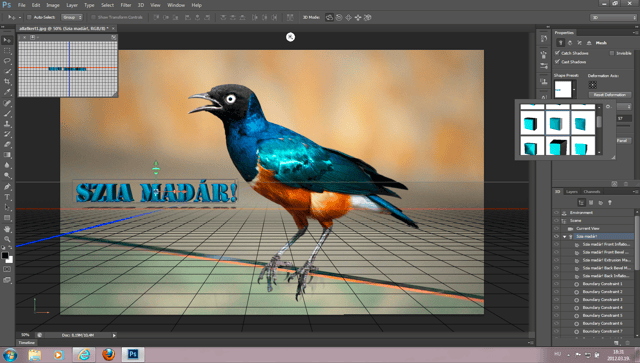Image resolution: width=640 pixels, height=363 pixels.
Task: Open Firefox from the taskbar
Action: tap(108, 354)
